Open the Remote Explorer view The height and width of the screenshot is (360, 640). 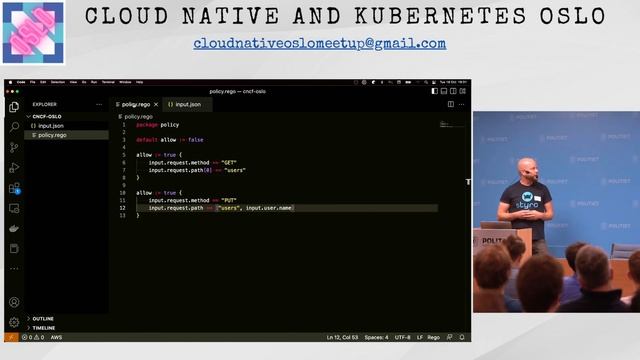pos(14,209)
